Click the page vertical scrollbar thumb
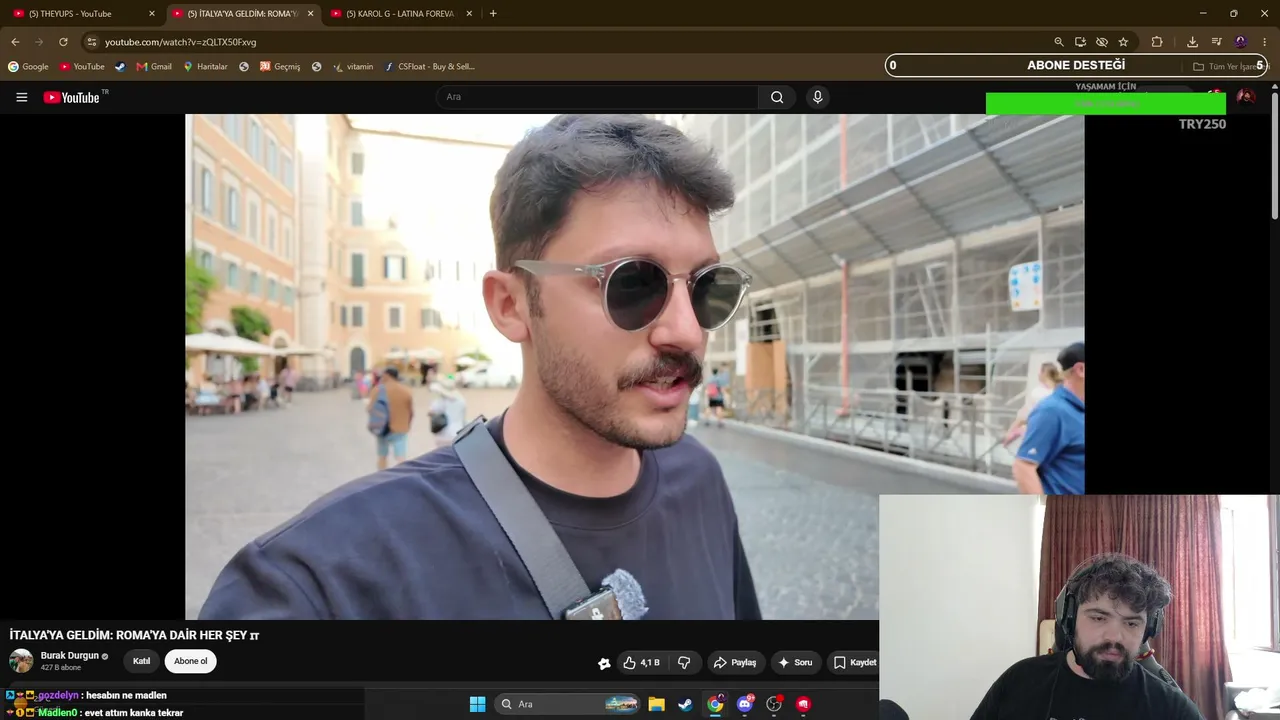Viewport: 1280px width, 720px height. coord(1275,155)
